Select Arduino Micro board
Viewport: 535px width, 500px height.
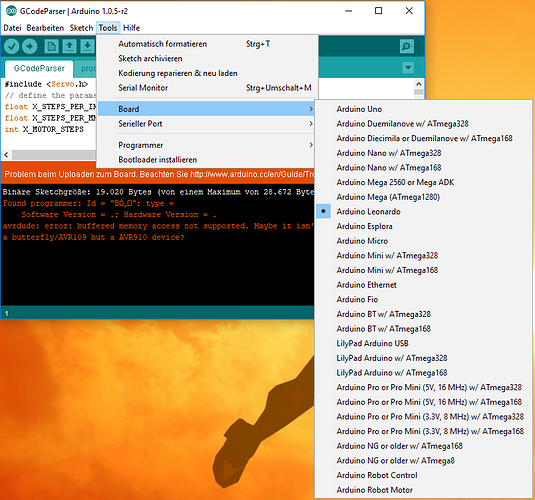point(424,241)
